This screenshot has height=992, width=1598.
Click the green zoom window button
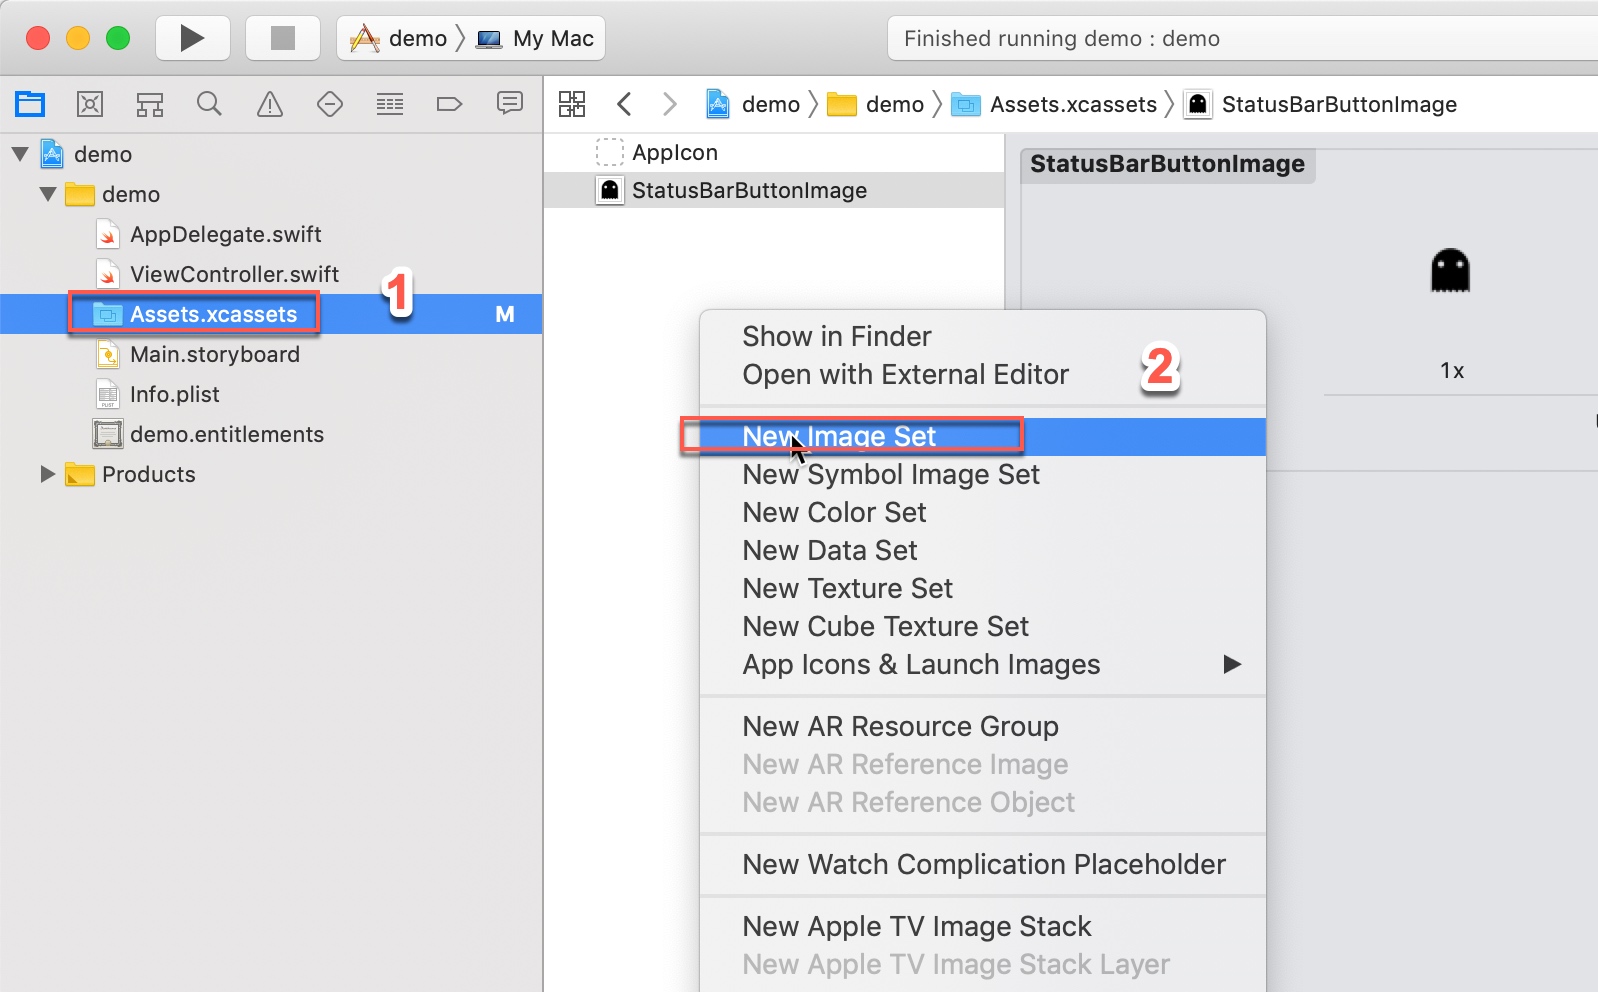(118, 38)
